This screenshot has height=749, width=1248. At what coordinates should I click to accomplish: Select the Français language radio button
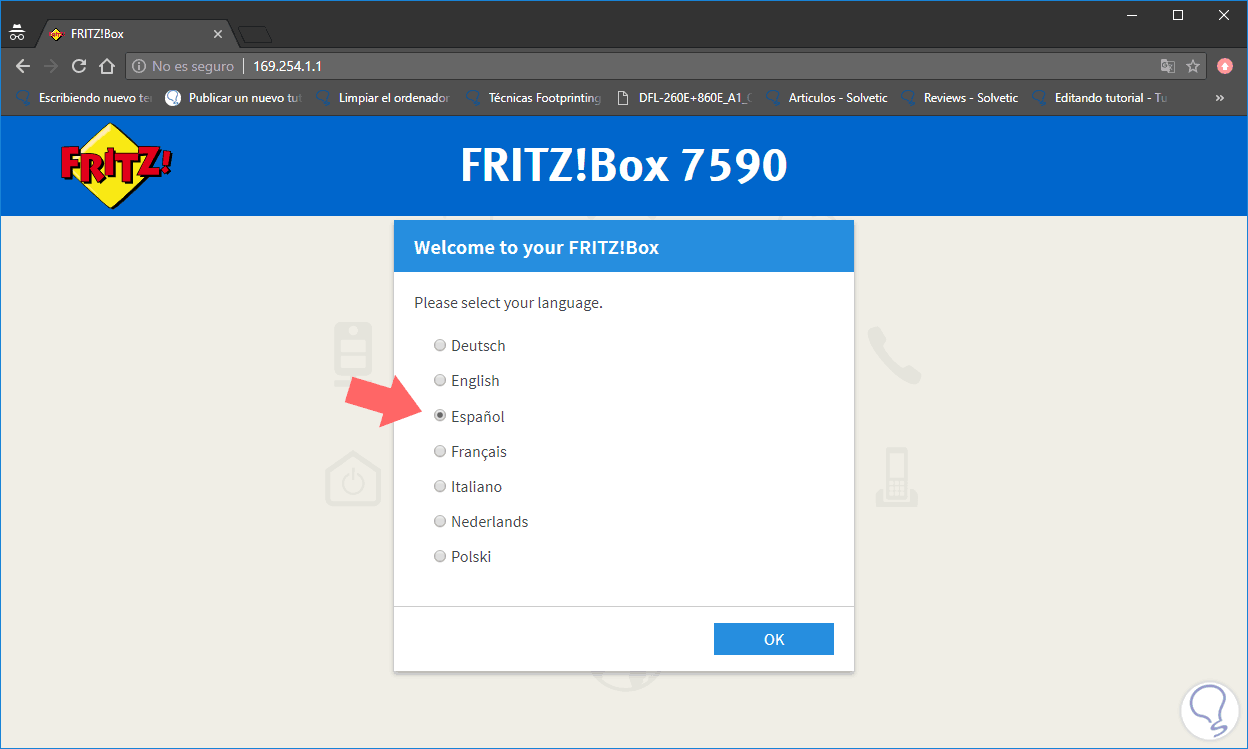(440, 451)
